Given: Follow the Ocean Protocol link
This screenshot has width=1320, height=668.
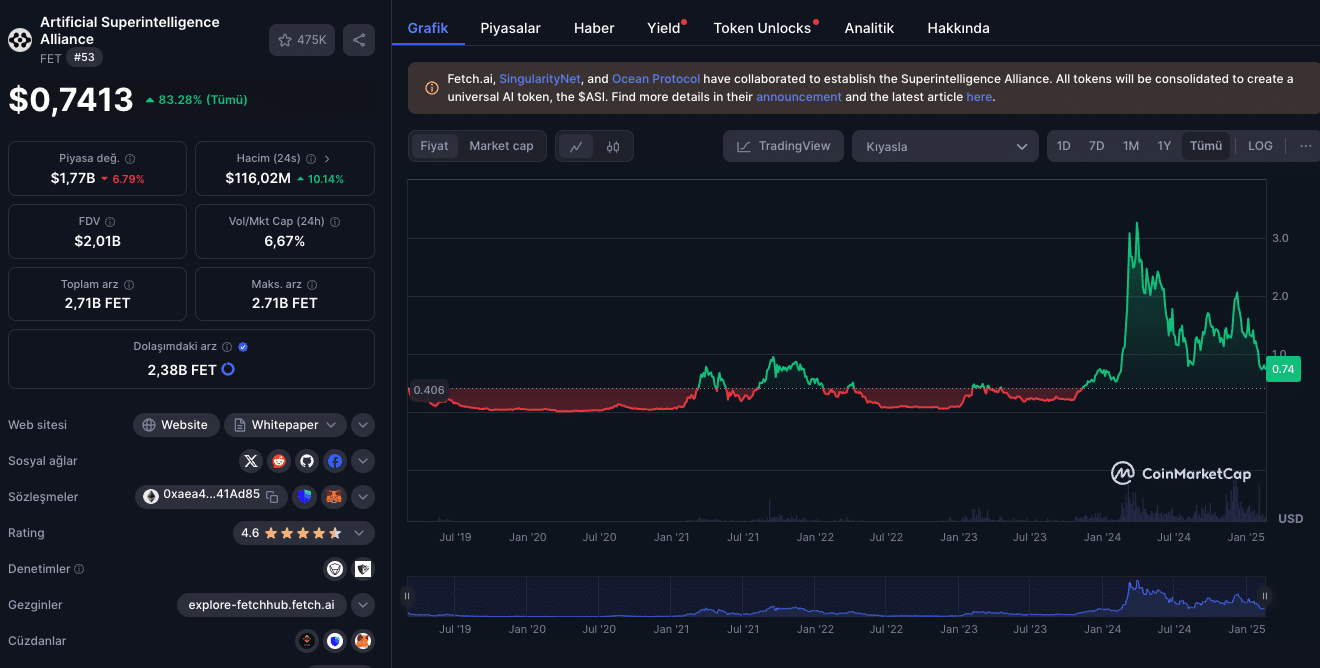Looking at the screenshot, I should (656, 79).
